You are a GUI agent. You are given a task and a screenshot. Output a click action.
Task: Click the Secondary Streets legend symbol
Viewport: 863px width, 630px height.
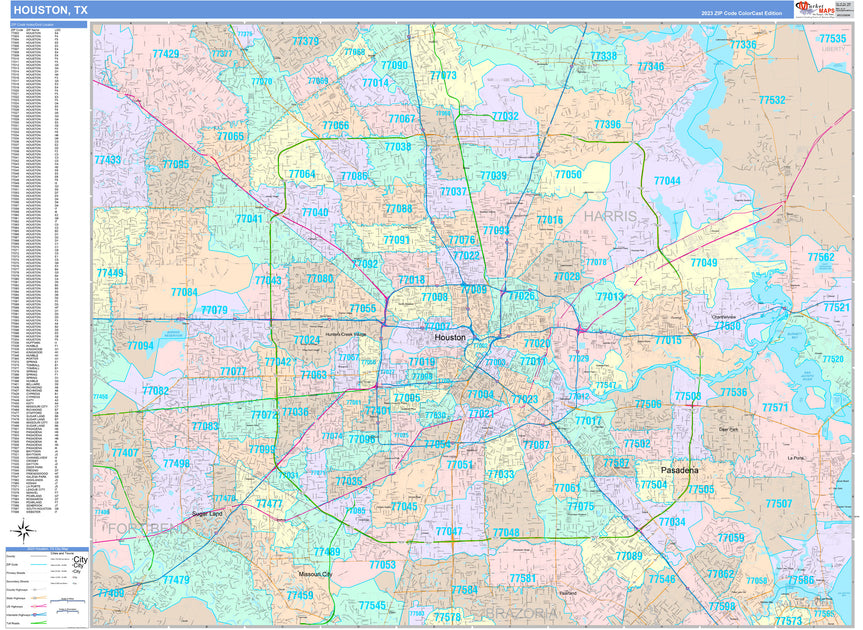point(37,582)
